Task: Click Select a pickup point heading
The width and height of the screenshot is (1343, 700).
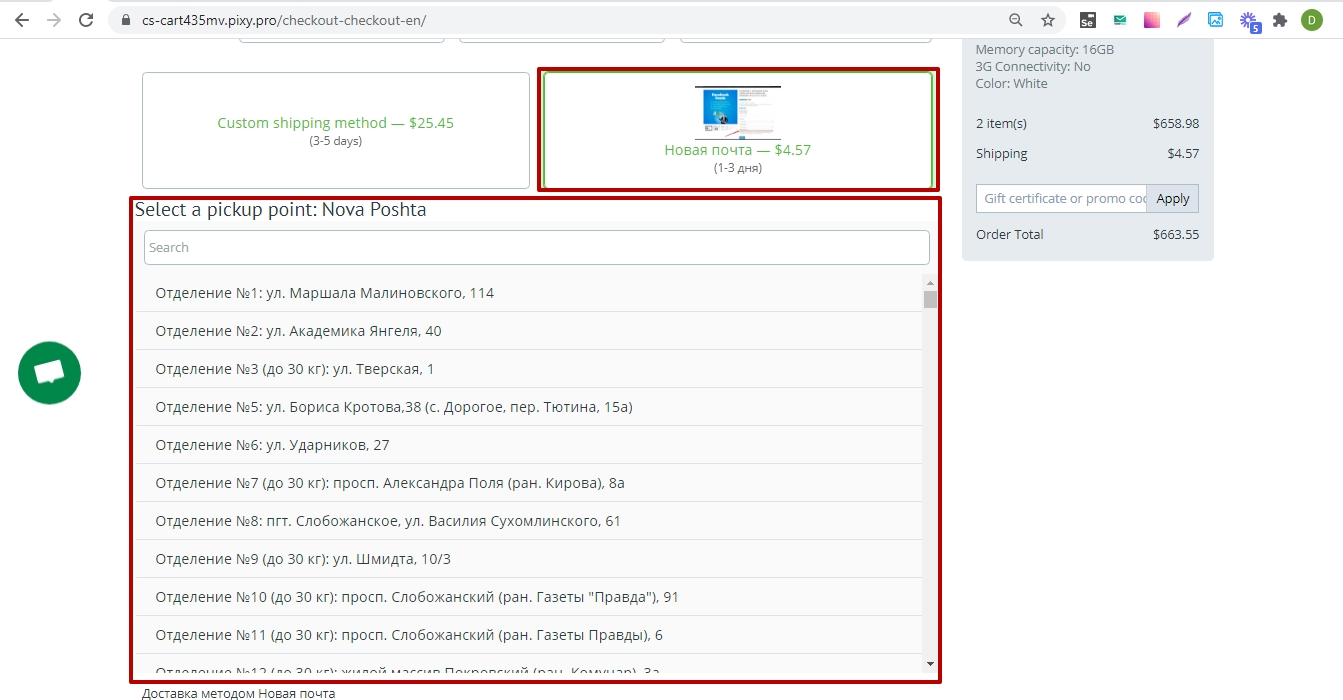Action: pyautogui.click(x=281, y=210)
